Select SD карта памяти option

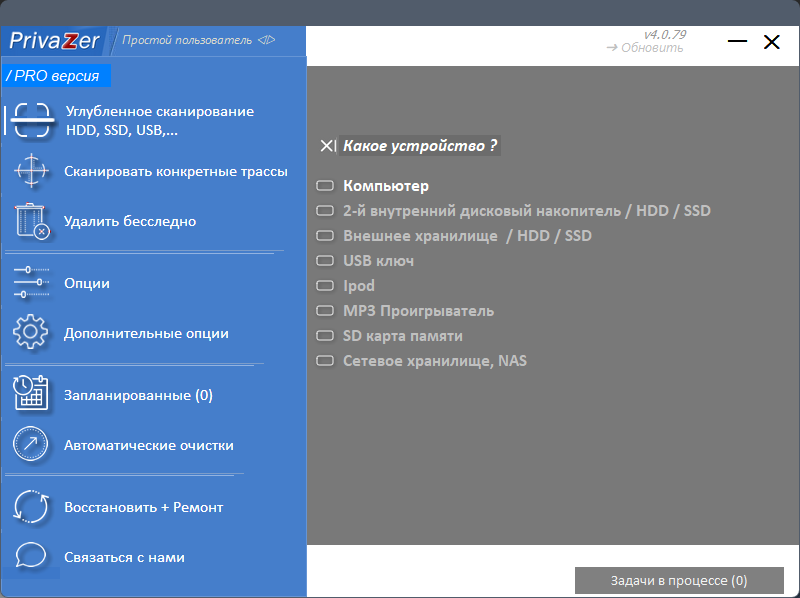pyautogui.click(x=389, y=336)
